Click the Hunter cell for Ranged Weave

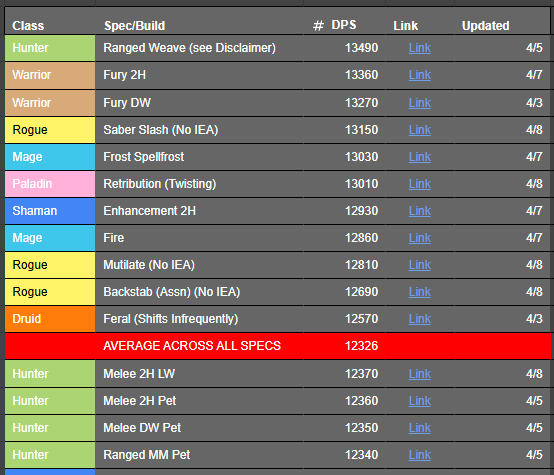(x=50, y=48)
